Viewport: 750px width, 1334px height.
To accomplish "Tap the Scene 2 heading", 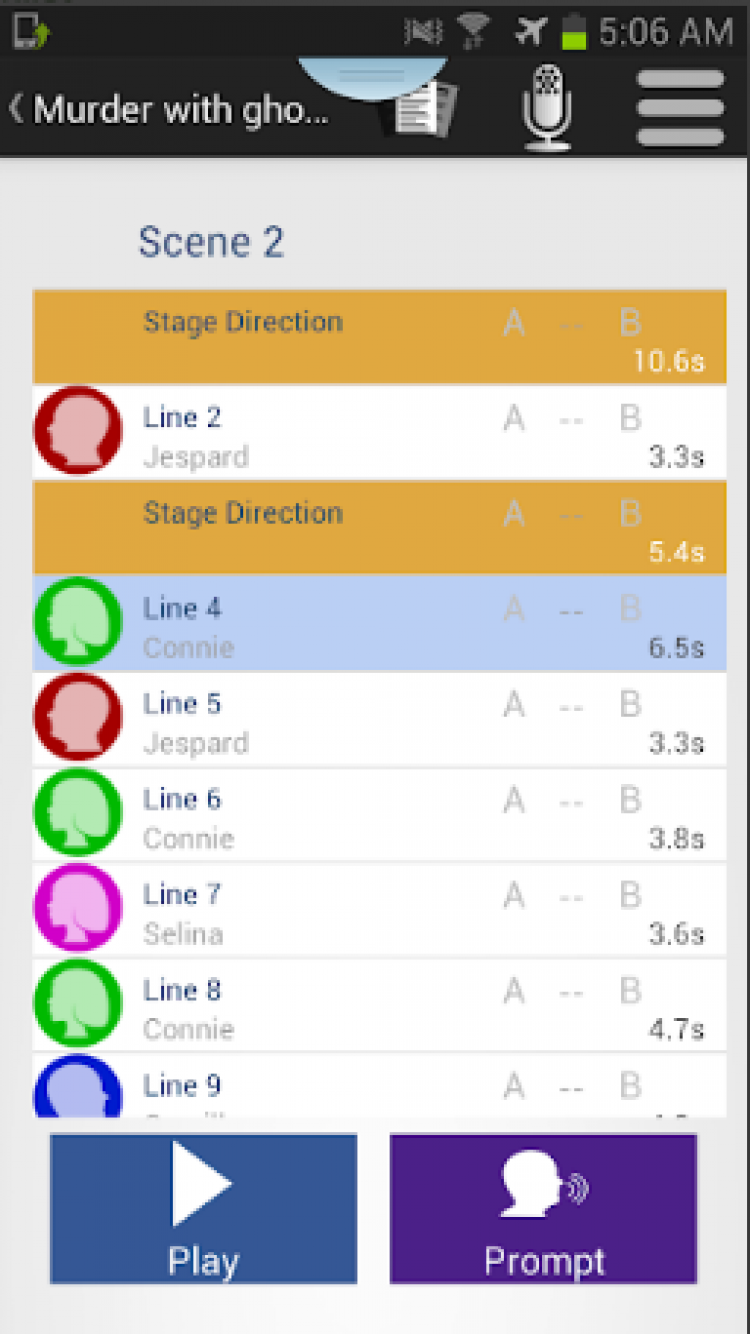I will (210, 242).
